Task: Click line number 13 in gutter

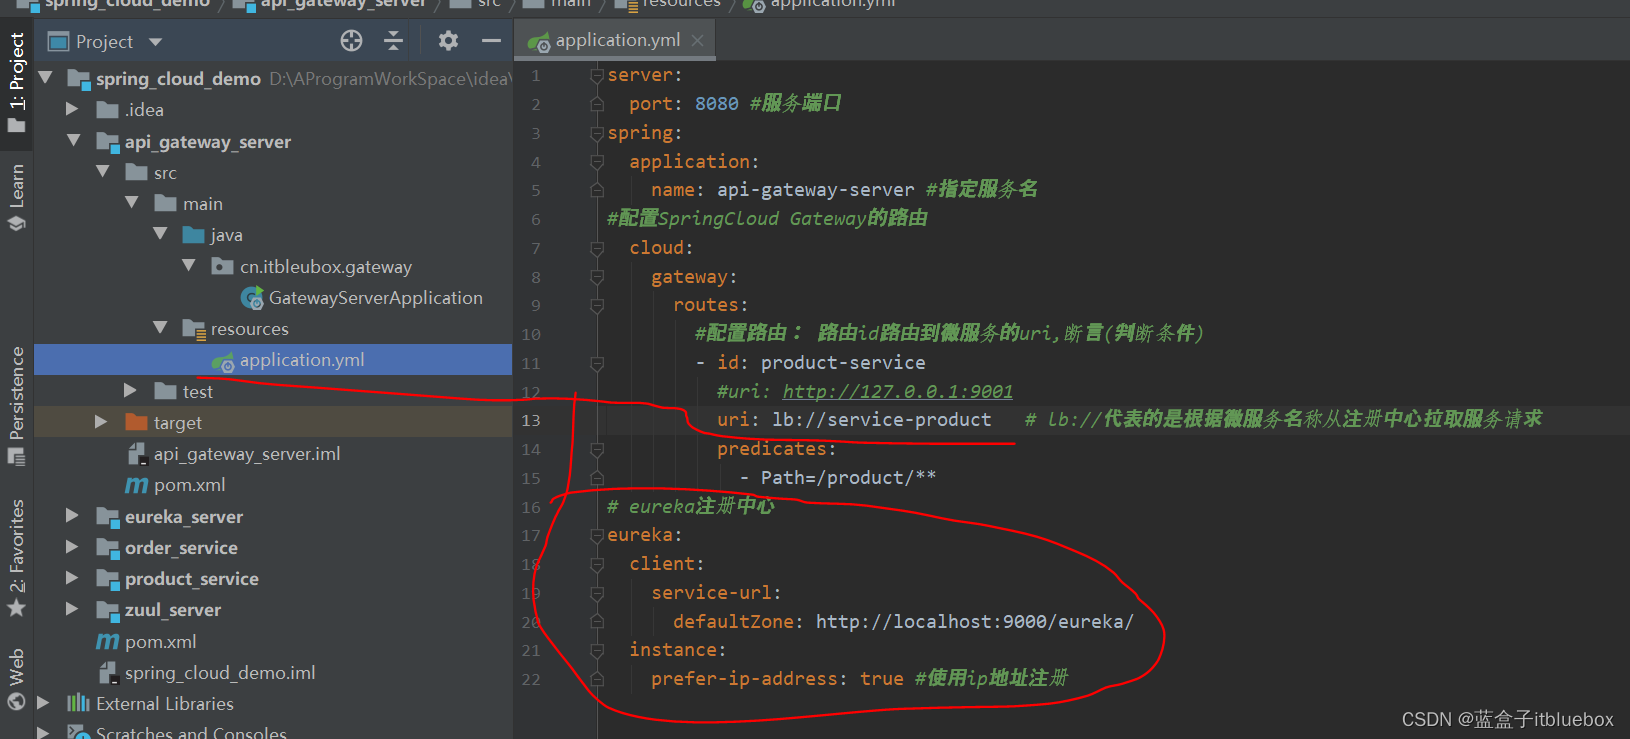Action: click(x=531, y=420)
